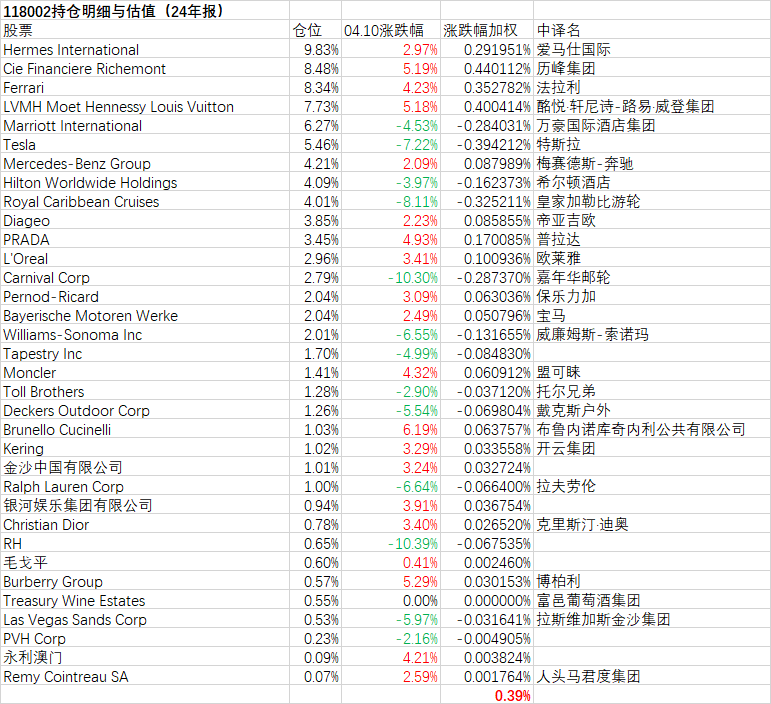The height and width of the screenshot is (704, 771).
Task: Click the 皇家加勒比游轮 translation cell
Action: pos(652,201)
